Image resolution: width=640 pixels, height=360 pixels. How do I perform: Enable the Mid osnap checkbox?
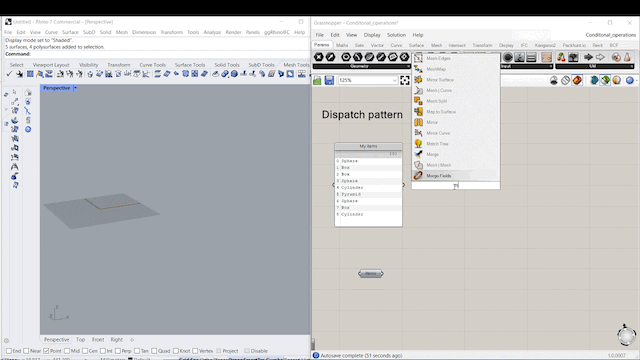tap(67, 351)
